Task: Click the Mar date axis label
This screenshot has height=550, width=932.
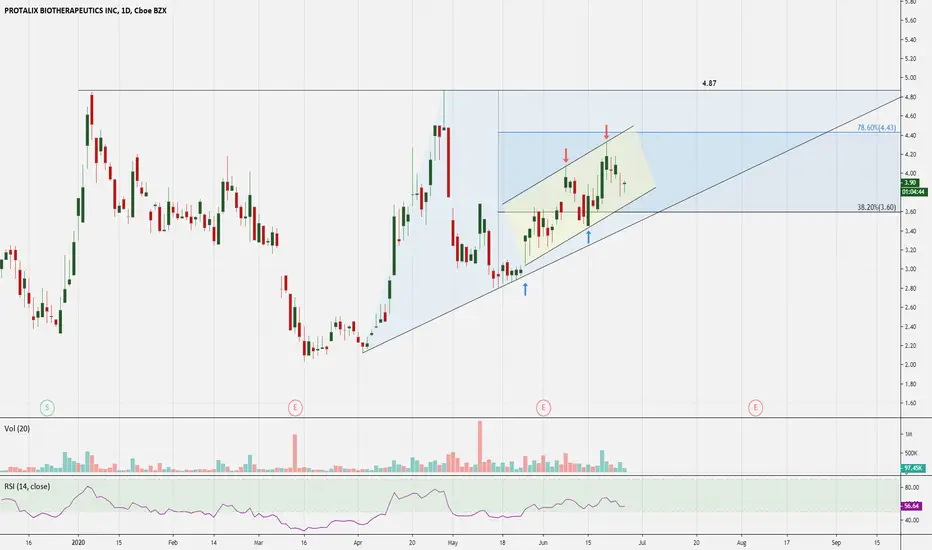Action: 258,542
